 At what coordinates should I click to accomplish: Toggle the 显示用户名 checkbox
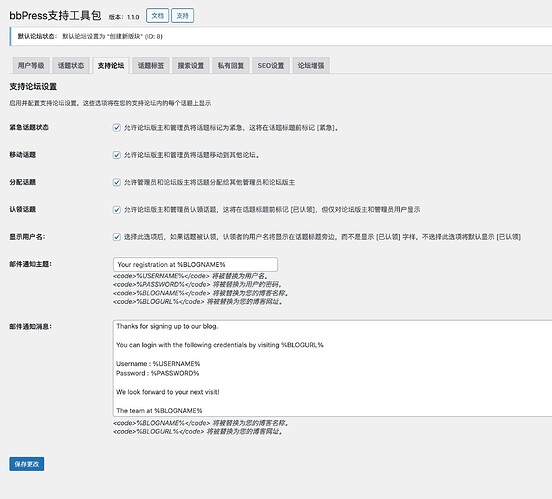pos(117,237)
